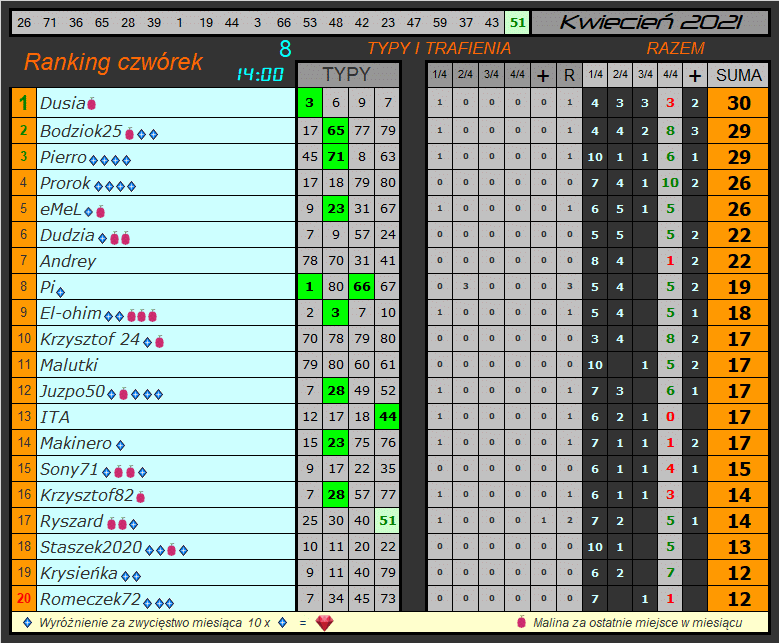This screenshot has height=643, width=779.
Task: Click green highlighted 44 in ITA's row
Action: (388, 417)
